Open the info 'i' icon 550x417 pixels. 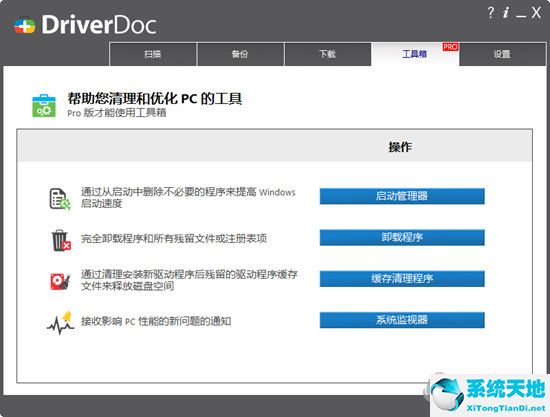point(505,13)
